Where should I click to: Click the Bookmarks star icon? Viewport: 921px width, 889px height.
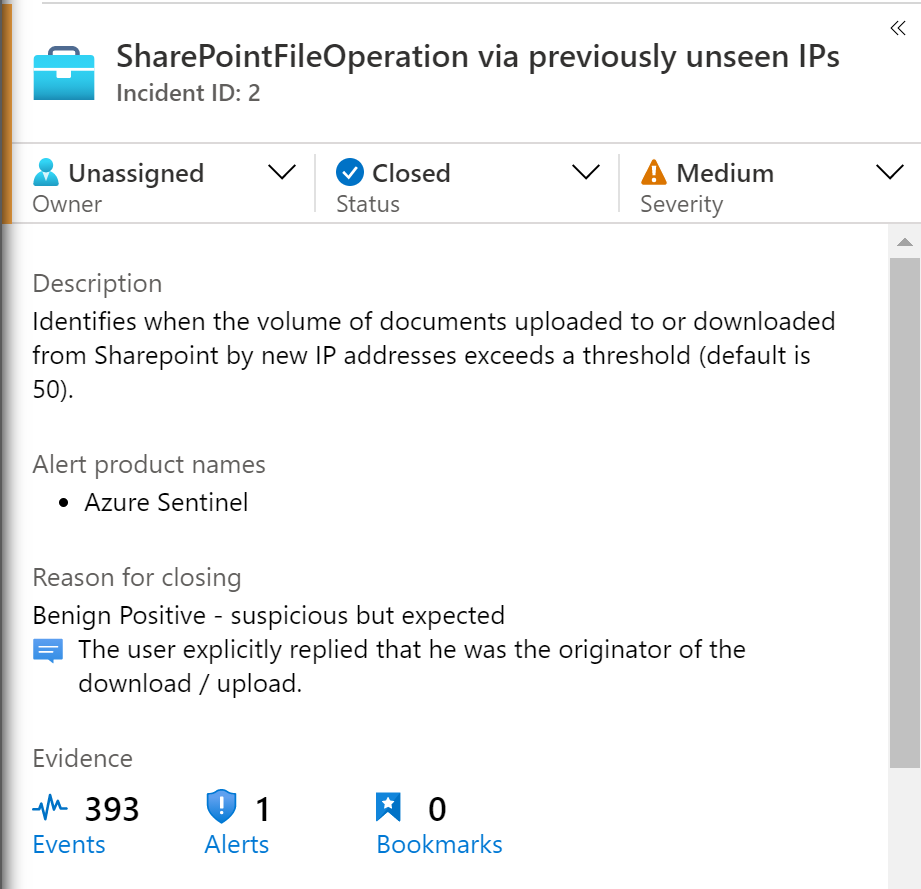pos(388,807)
